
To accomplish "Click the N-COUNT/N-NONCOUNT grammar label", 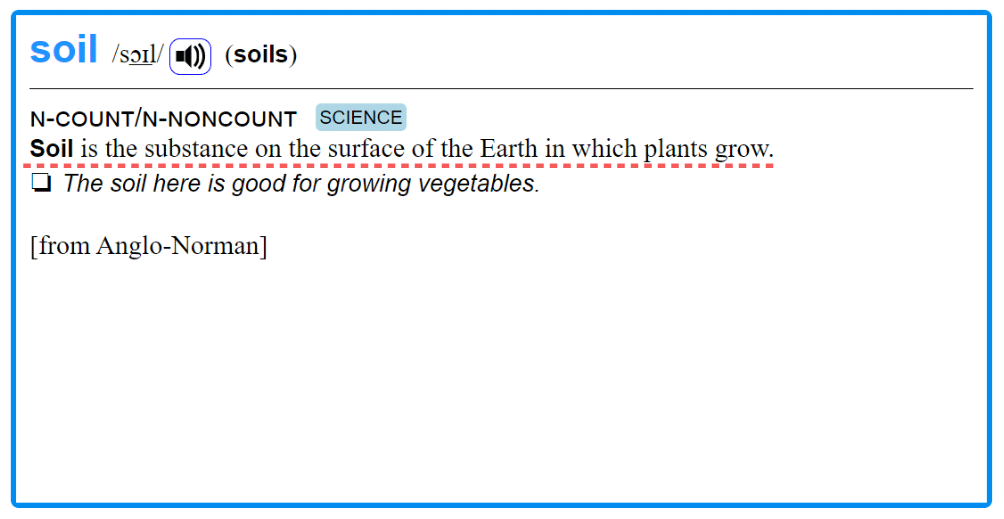I will (x=163, y=118).
